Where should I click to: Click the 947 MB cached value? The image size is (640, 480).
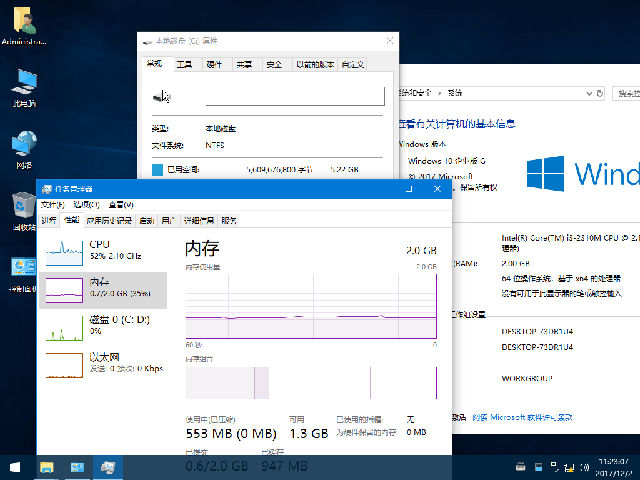(x=284, y=466)
